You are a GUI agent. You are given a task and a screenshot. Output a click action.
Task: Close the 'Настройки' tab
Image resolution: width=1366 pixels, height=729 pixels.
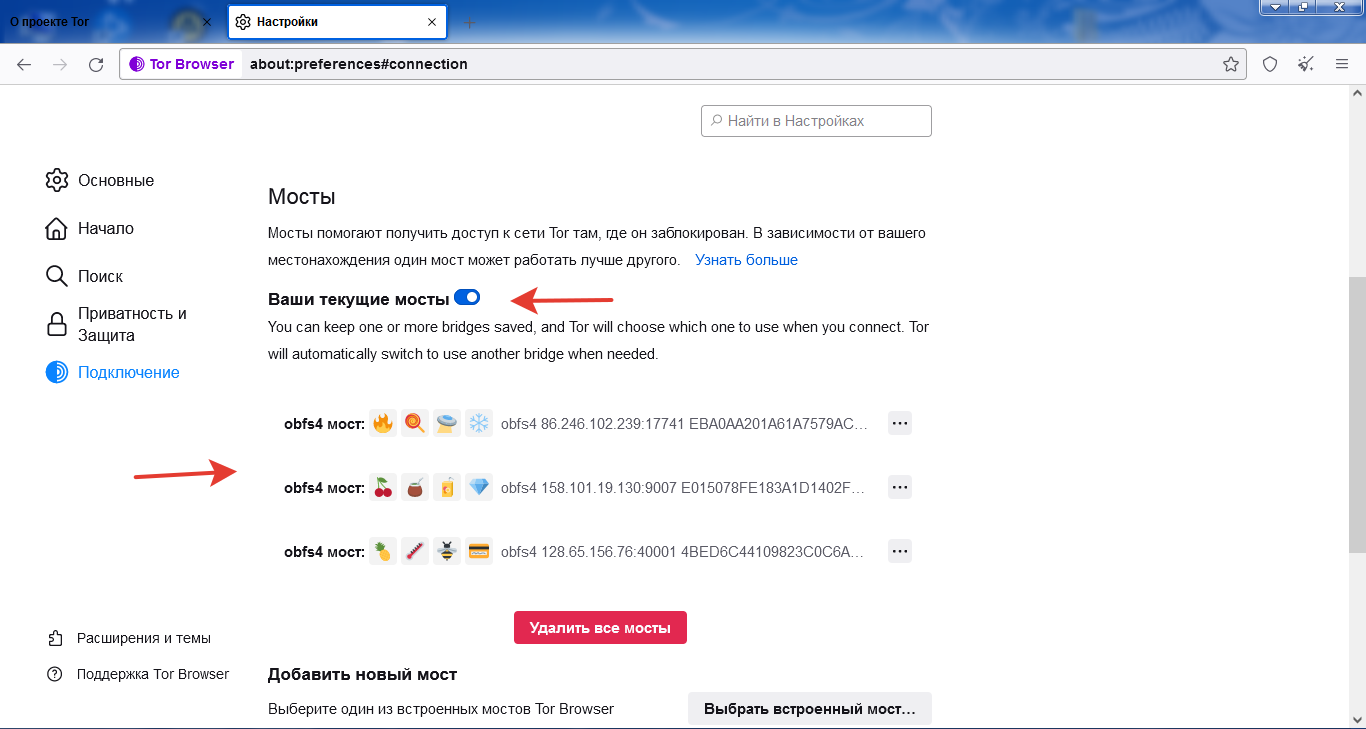point(432,21)
